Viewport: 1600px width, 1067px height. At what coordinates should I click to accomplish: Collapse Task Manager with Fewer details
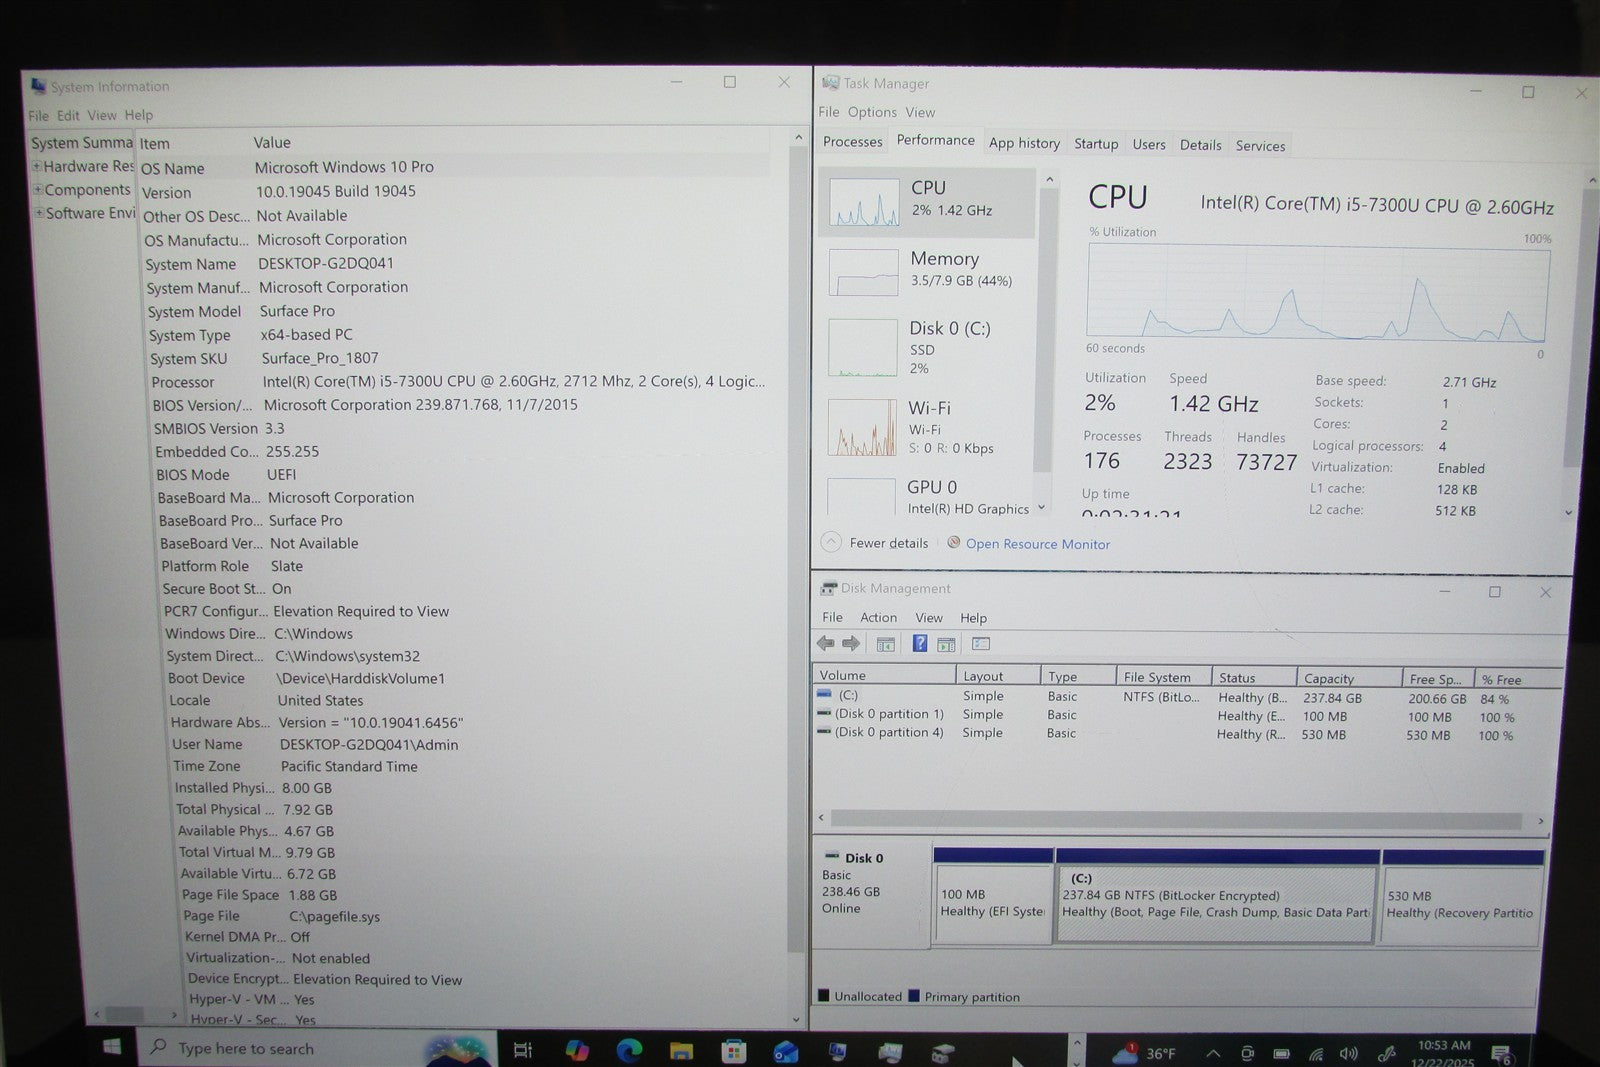tap(876, 543)
